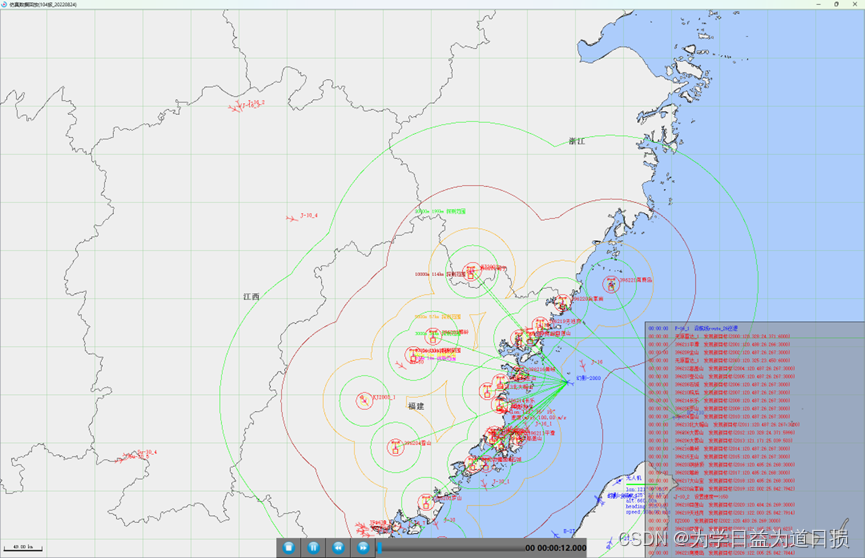The image size is (865, 558).
Task: Fast-forward the replay playback
Action: pyautogui.click(x=363, y=548)
